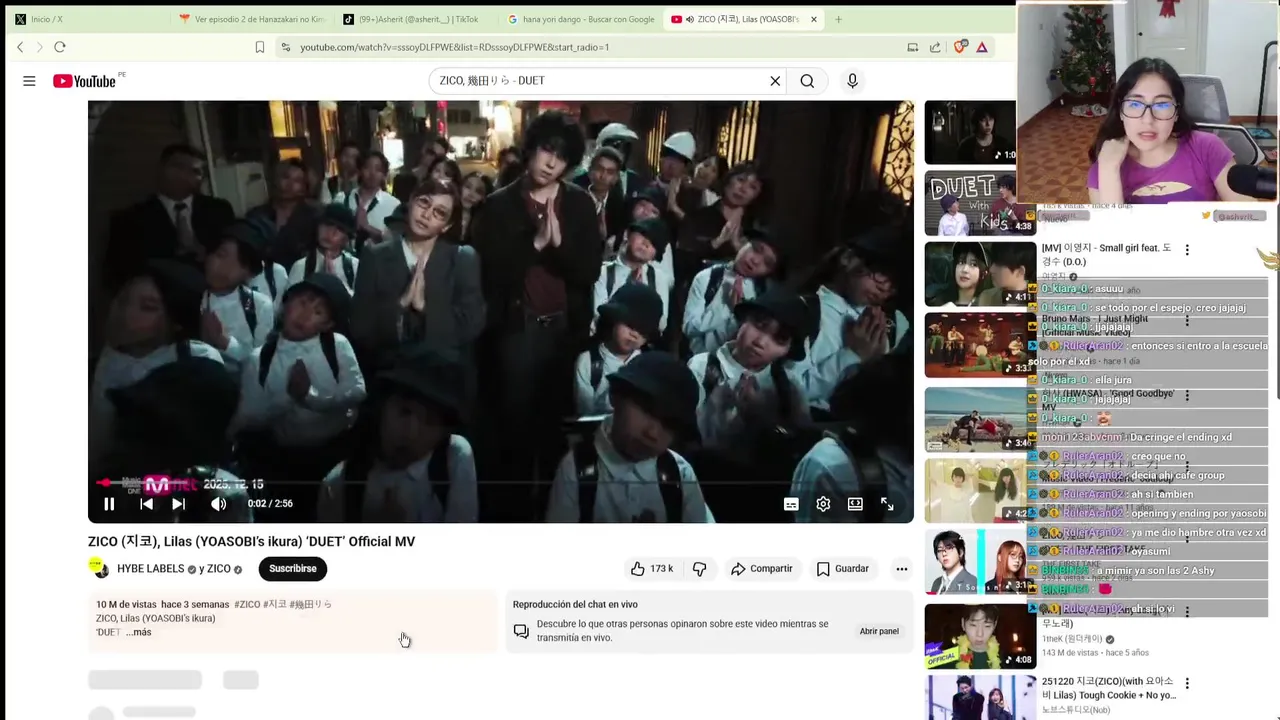Image resolution: width=1280 pixels, height=720 pixels.
Task: Bookmark this page from the address bar
Action: pyautogui.click(x=260, y=47)
